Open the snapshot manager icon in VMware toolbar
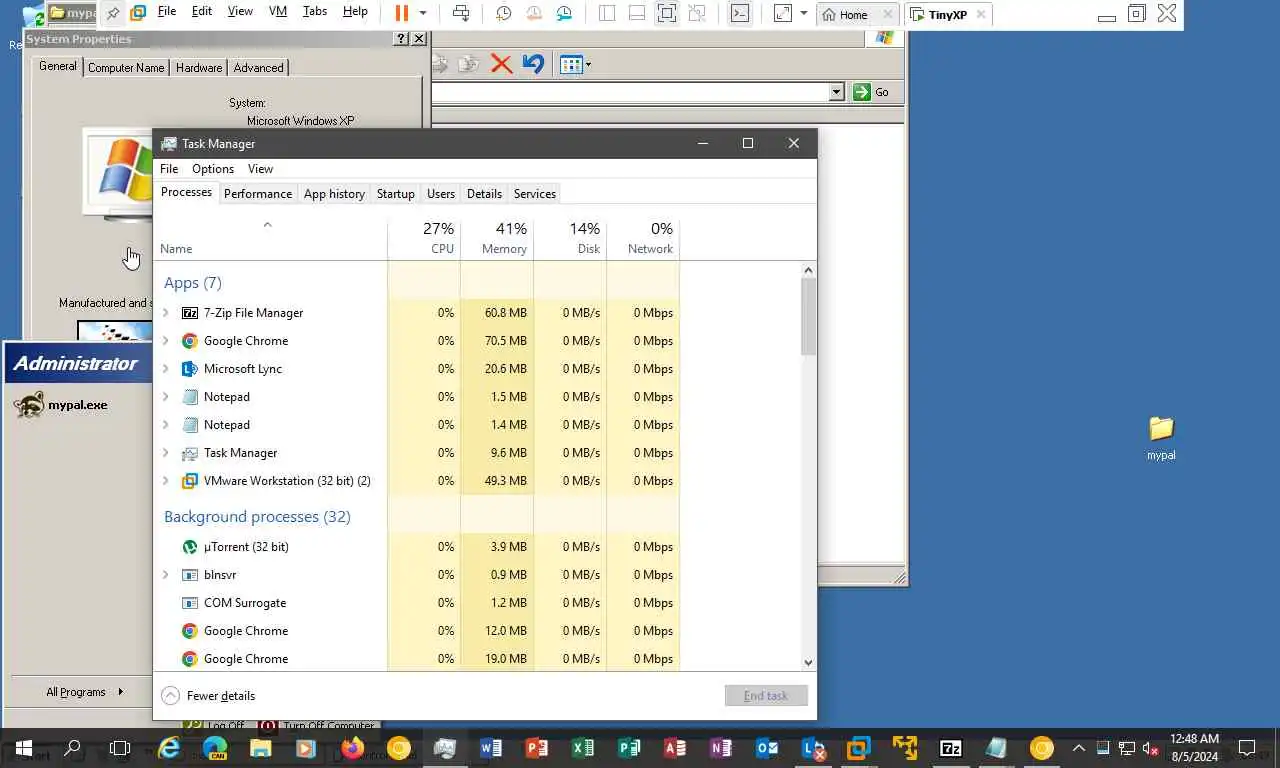The image size is (1280, 768). (x=565, y=13)
